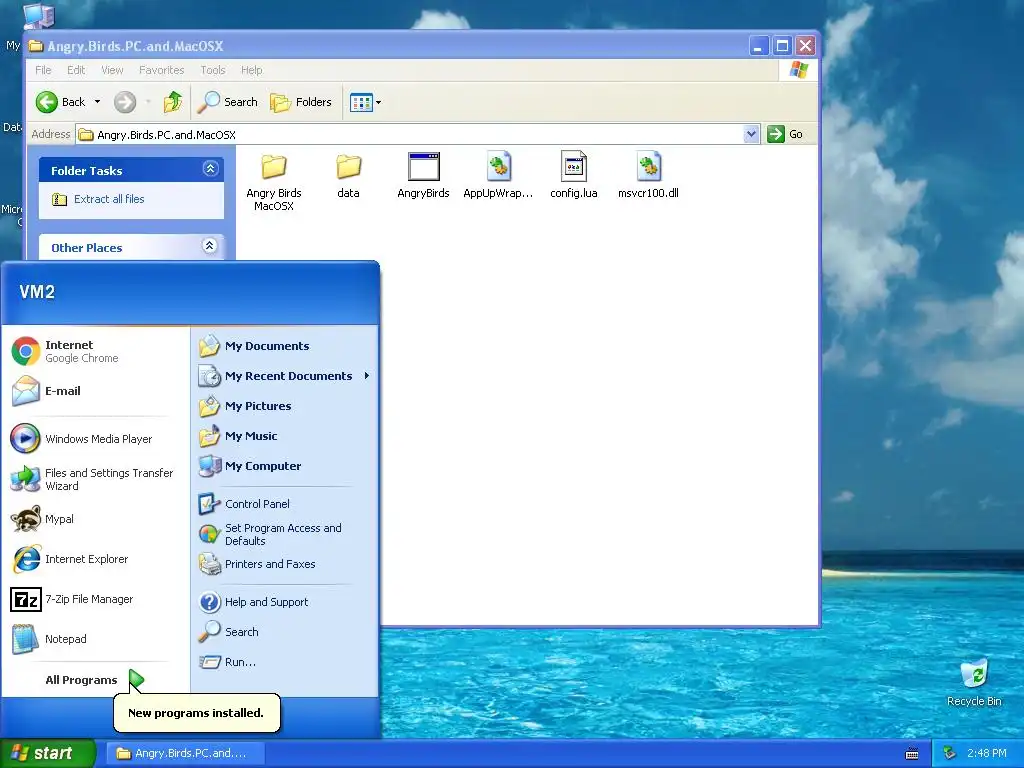Screen dimensions: 1024x768
Task: Expand My Recent Documents submenu
Action: [284, 376]
